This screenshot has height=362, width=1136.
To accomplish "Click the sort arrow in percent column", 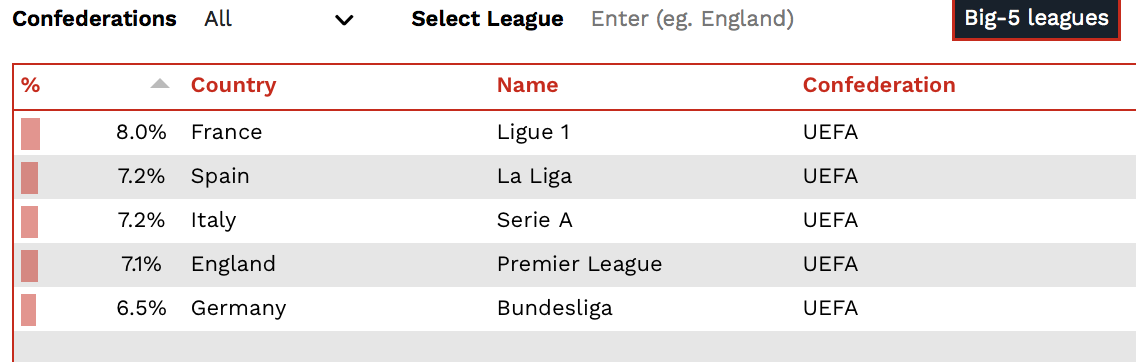I will [x=160, y=84].
